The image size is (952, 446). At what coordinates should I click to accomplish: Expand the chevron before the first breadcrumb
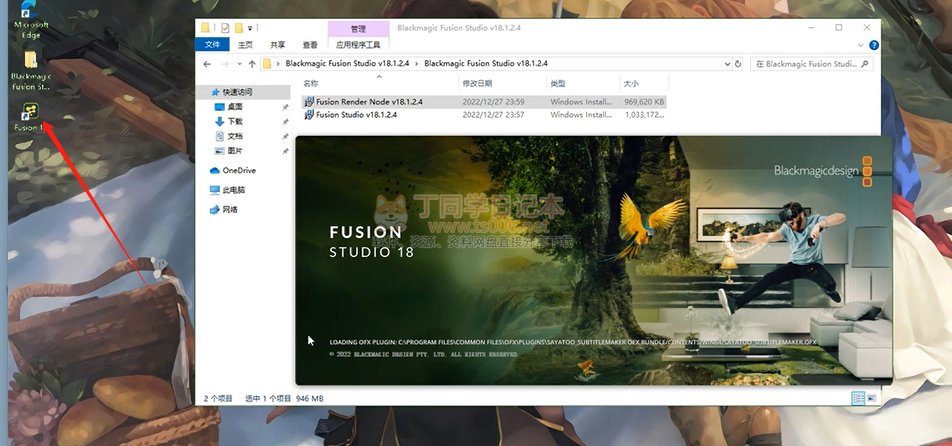[278, 63]
